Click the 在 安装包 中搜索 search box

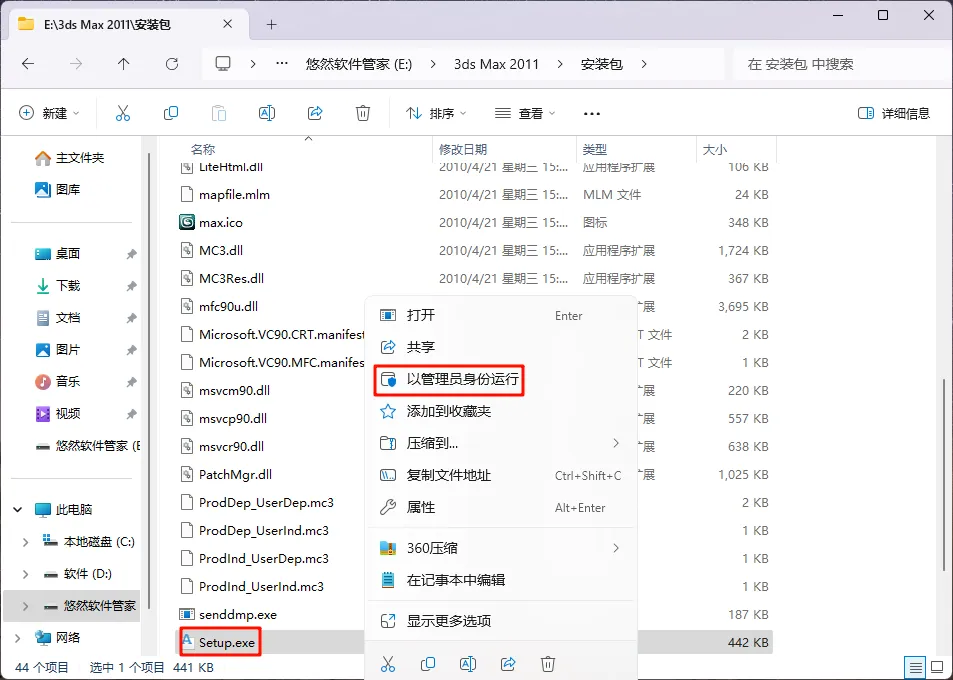point(839,64)
